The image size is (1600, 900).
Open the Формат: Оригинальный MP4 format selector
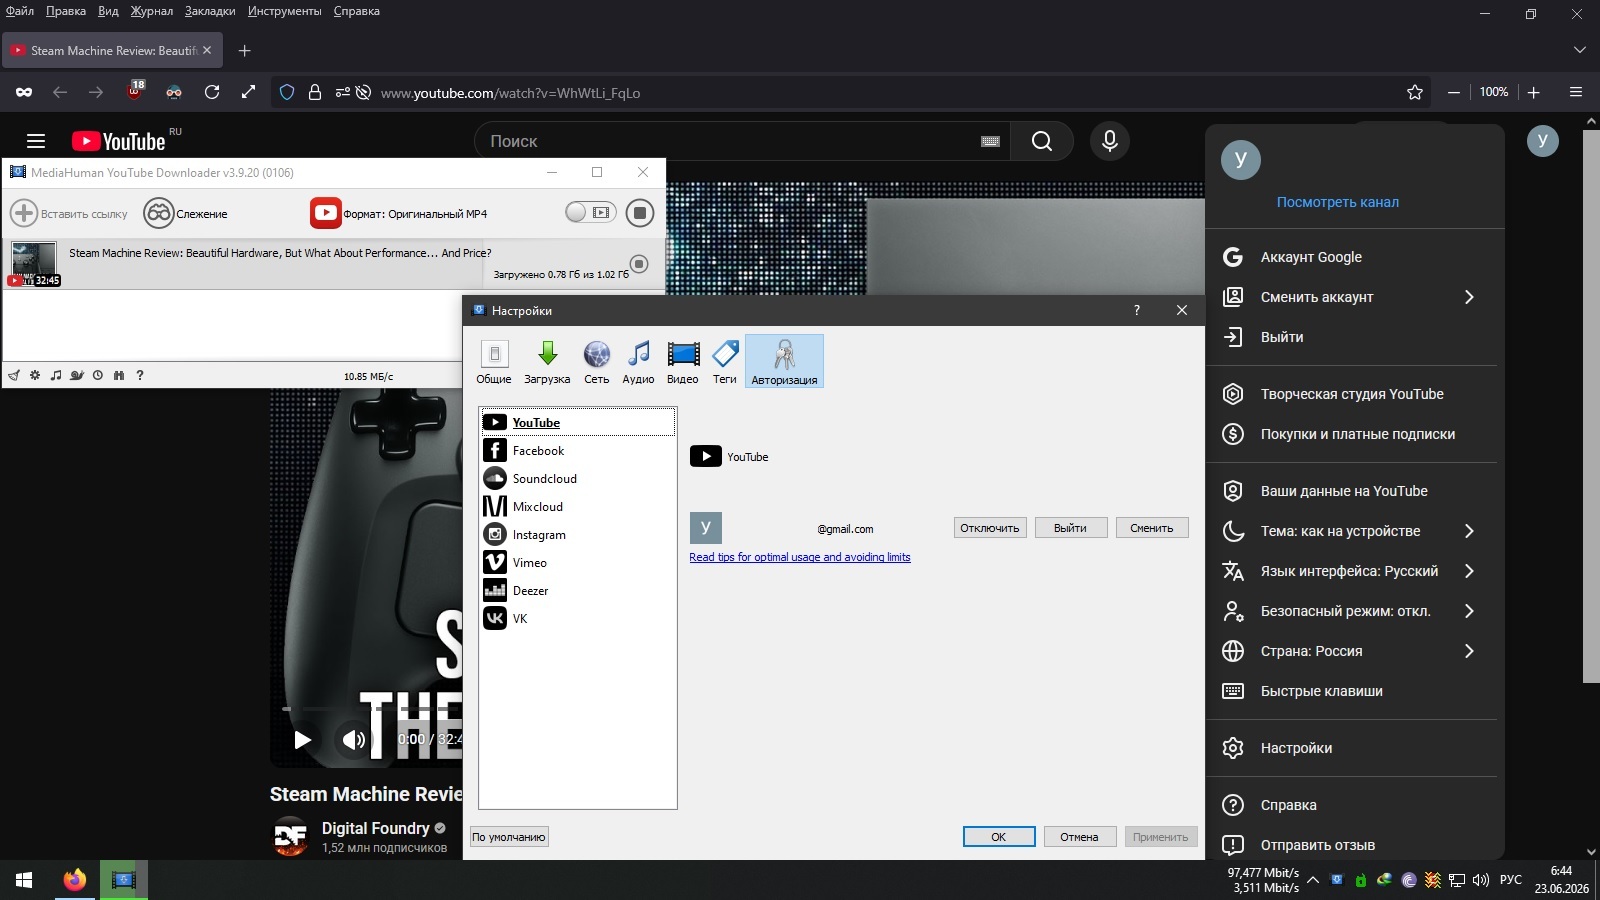point(415,214)
